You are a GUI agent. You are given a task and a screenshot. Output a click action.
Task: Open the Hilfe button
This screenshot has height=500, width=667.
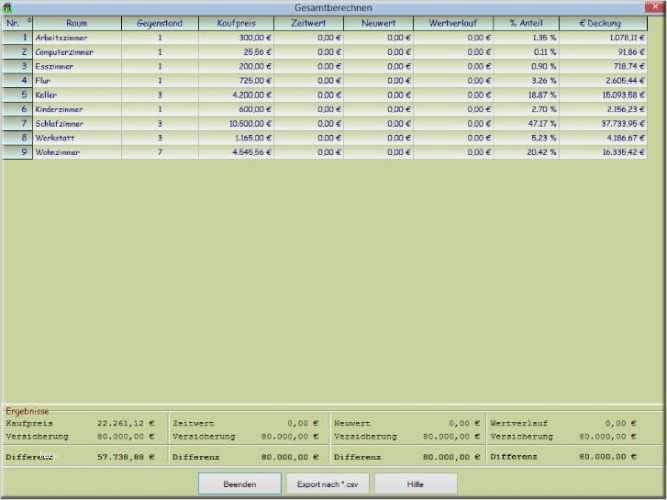click(416, 484)
